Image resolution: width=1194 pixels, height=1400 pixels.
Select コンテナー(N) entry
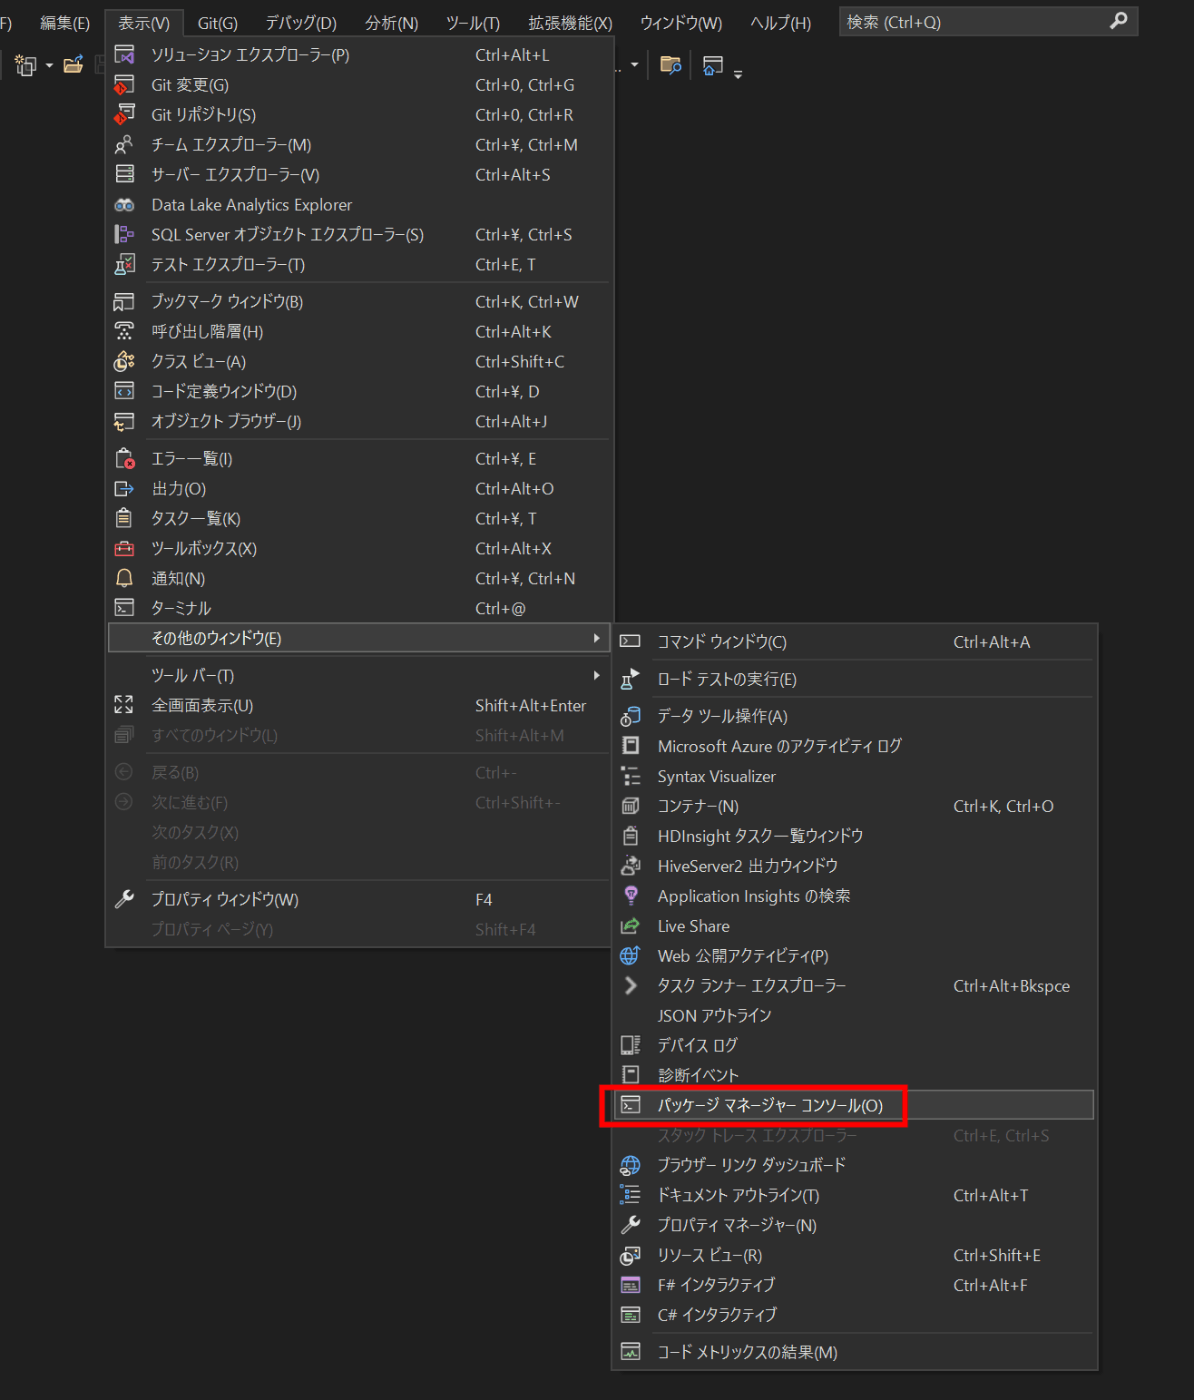854,806
